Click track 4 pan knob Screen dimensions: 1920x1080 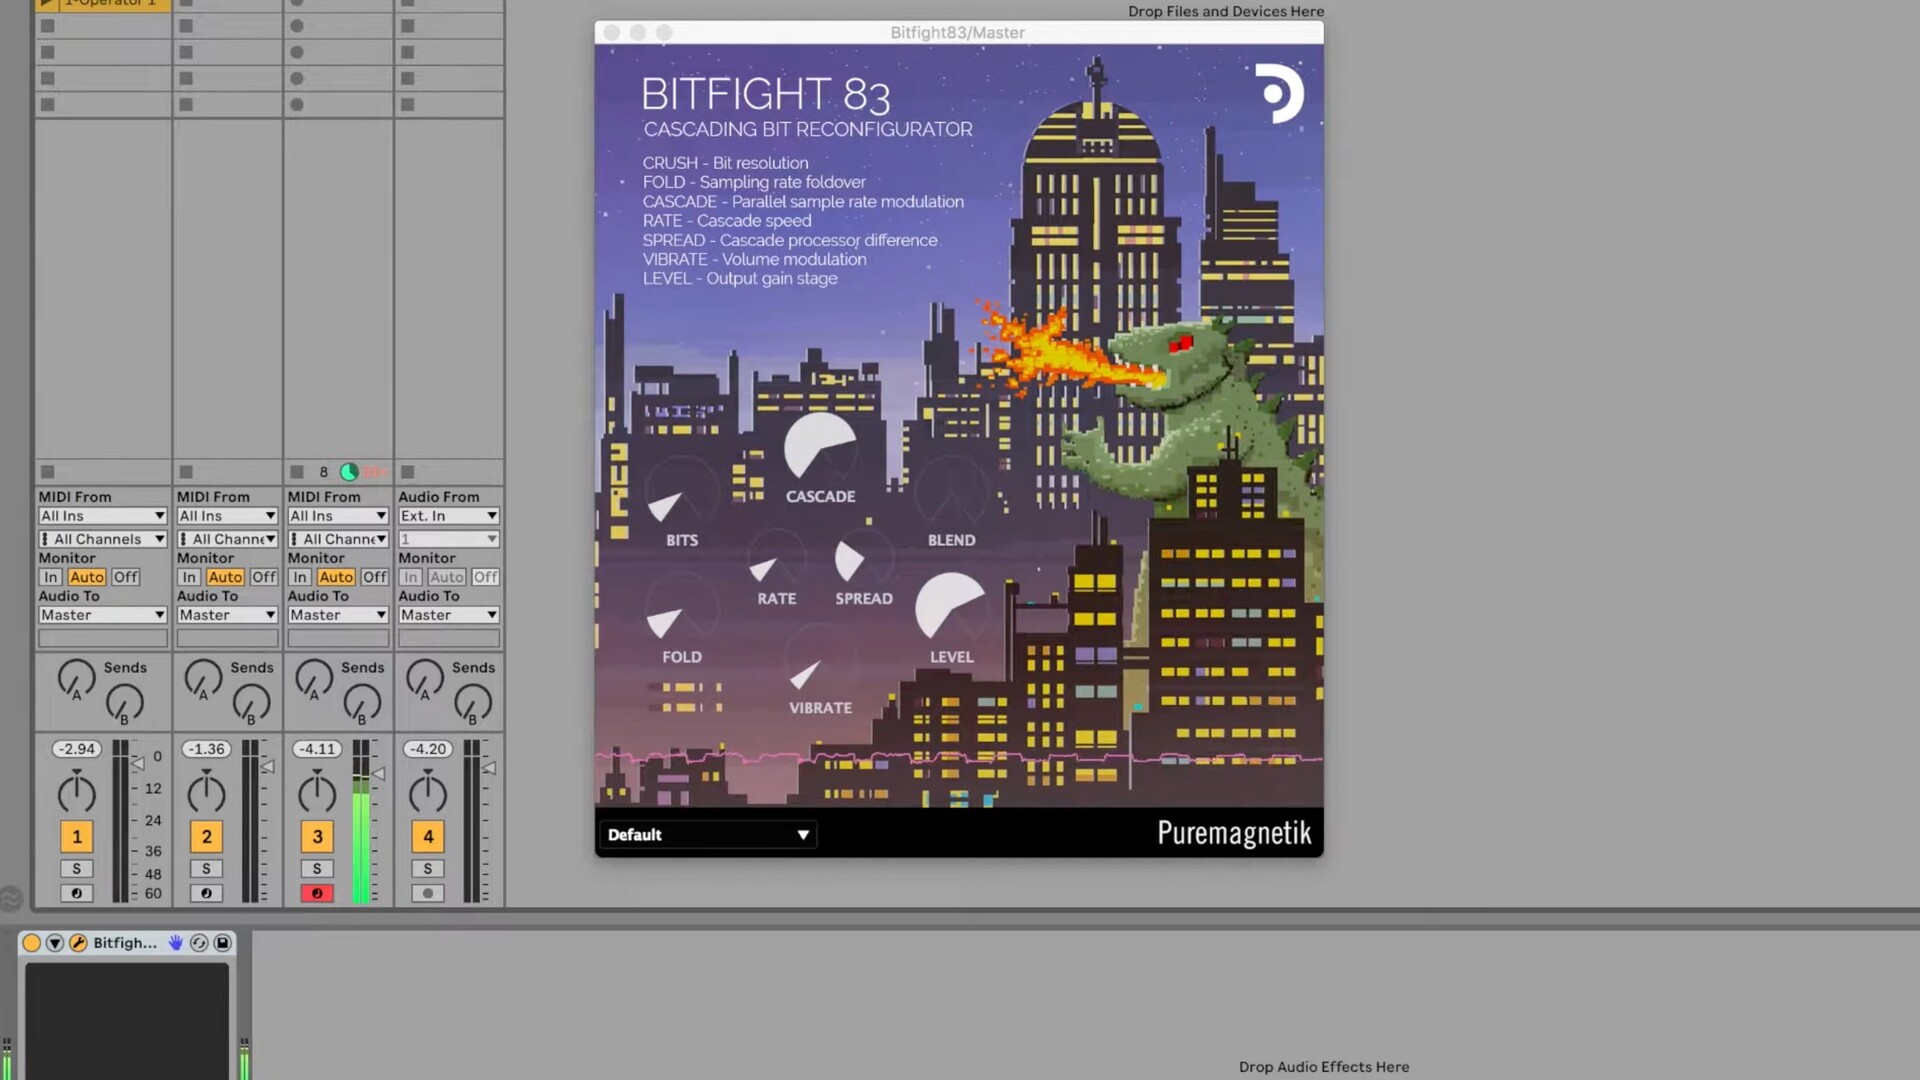[428, 792]
